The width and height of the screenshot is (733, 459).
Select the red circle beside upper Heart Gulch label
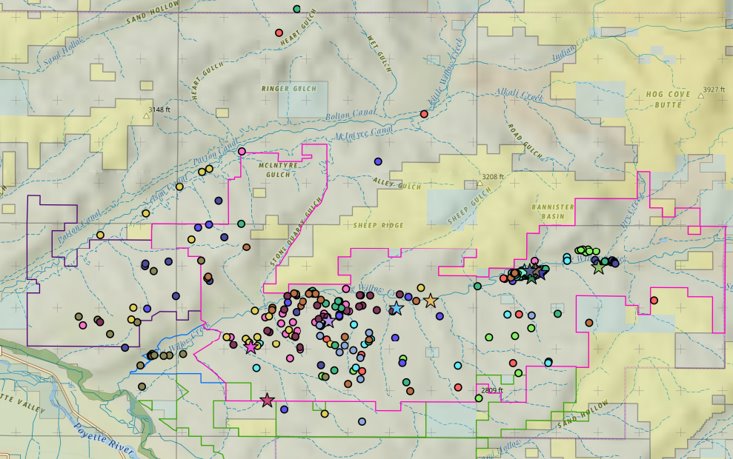(x=279, y=33)
